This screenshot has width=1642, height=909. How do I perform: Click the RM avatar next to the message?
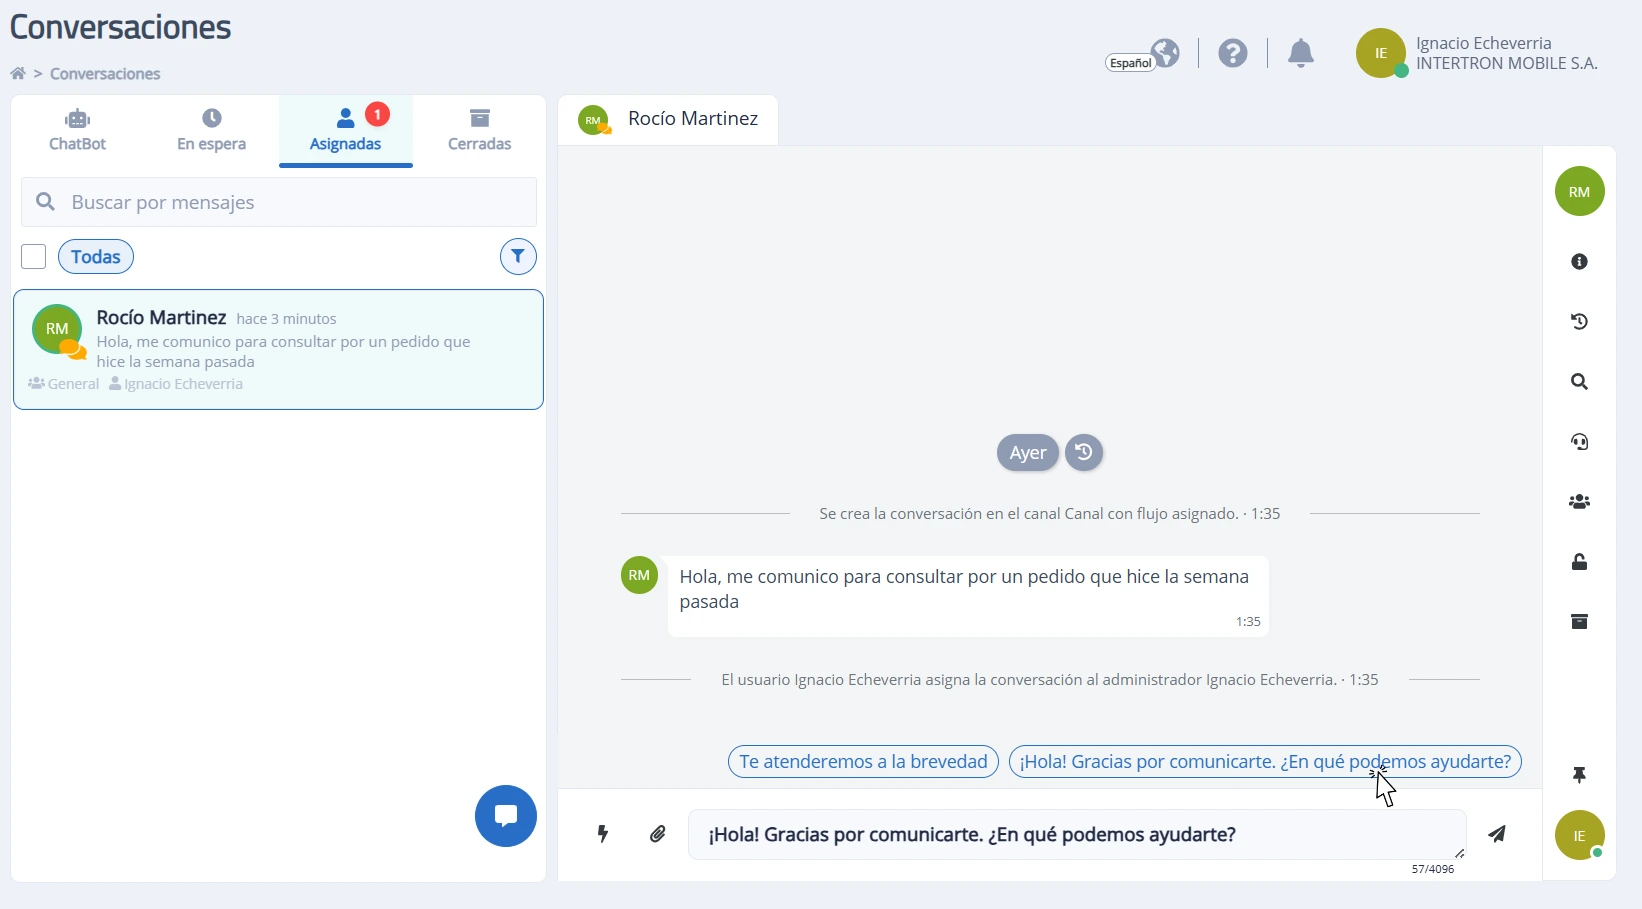click(640, 575)
